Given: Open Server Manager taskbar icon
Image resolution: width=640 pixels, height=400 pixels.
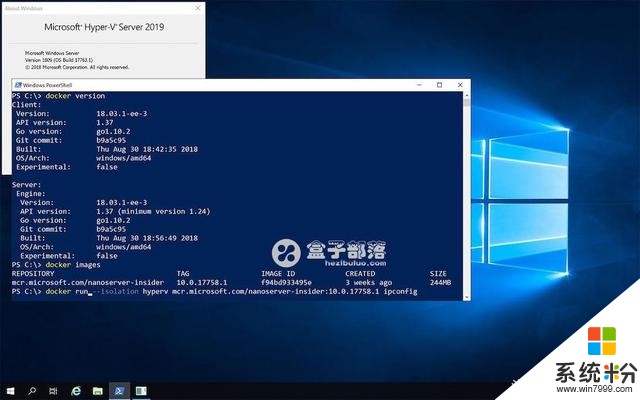Looking at the screenshot, I should pyautogui.click(x=141, y=391).
